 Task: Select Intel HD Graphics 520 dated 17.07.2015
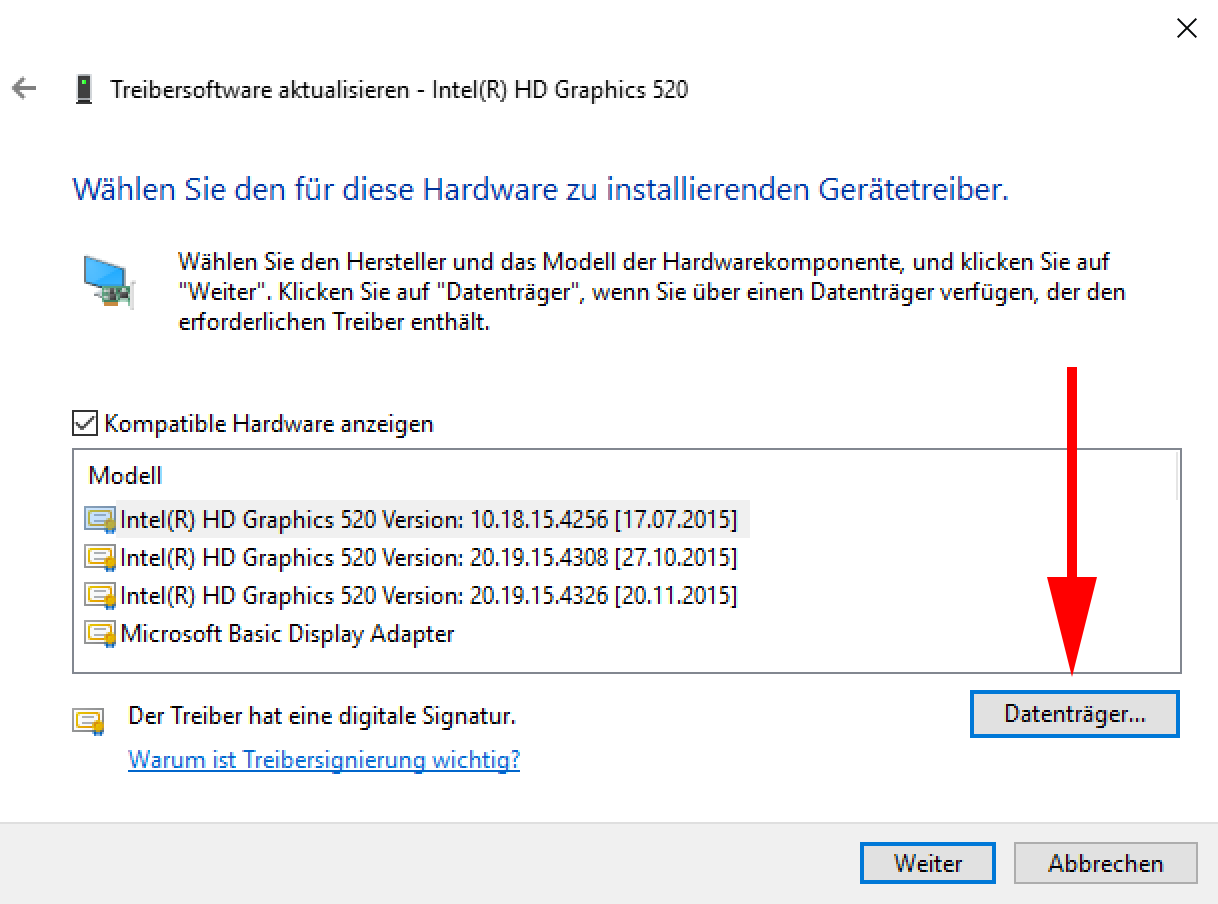428,519
